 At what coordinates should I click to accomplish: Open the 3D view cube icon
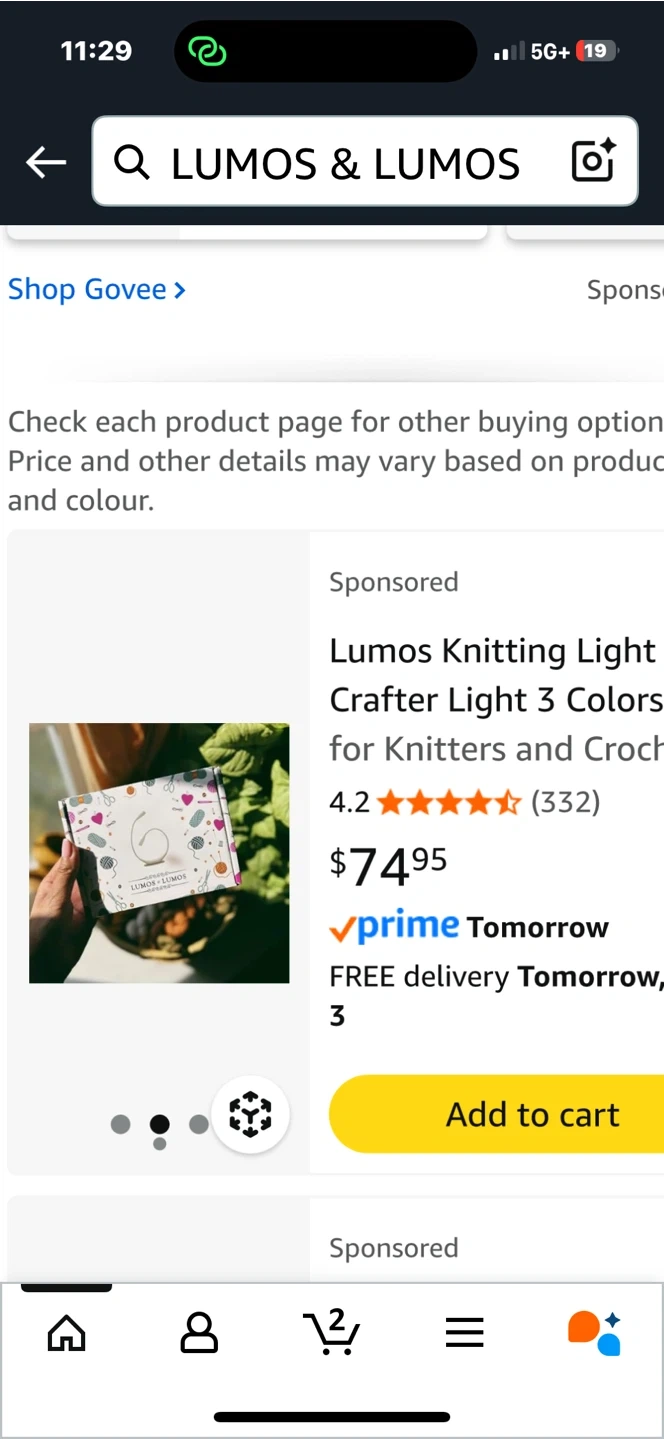click(250, 1114)
